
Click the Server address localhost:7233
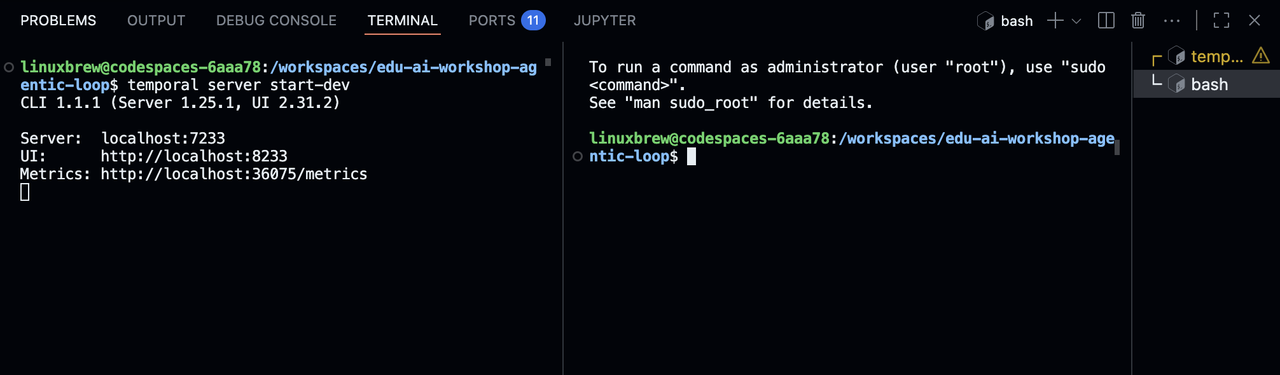163,138
